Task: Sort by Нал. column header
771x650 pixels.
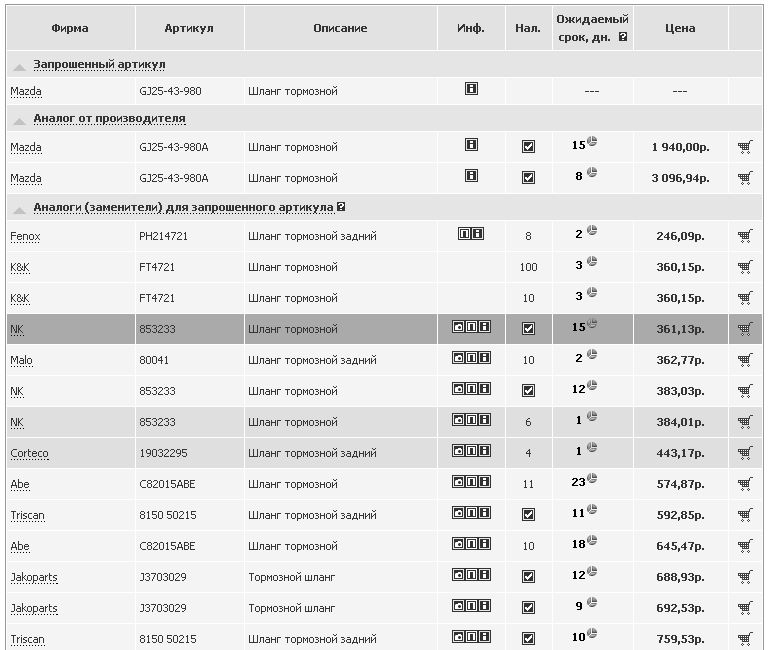Action: [x=528, y=28]
